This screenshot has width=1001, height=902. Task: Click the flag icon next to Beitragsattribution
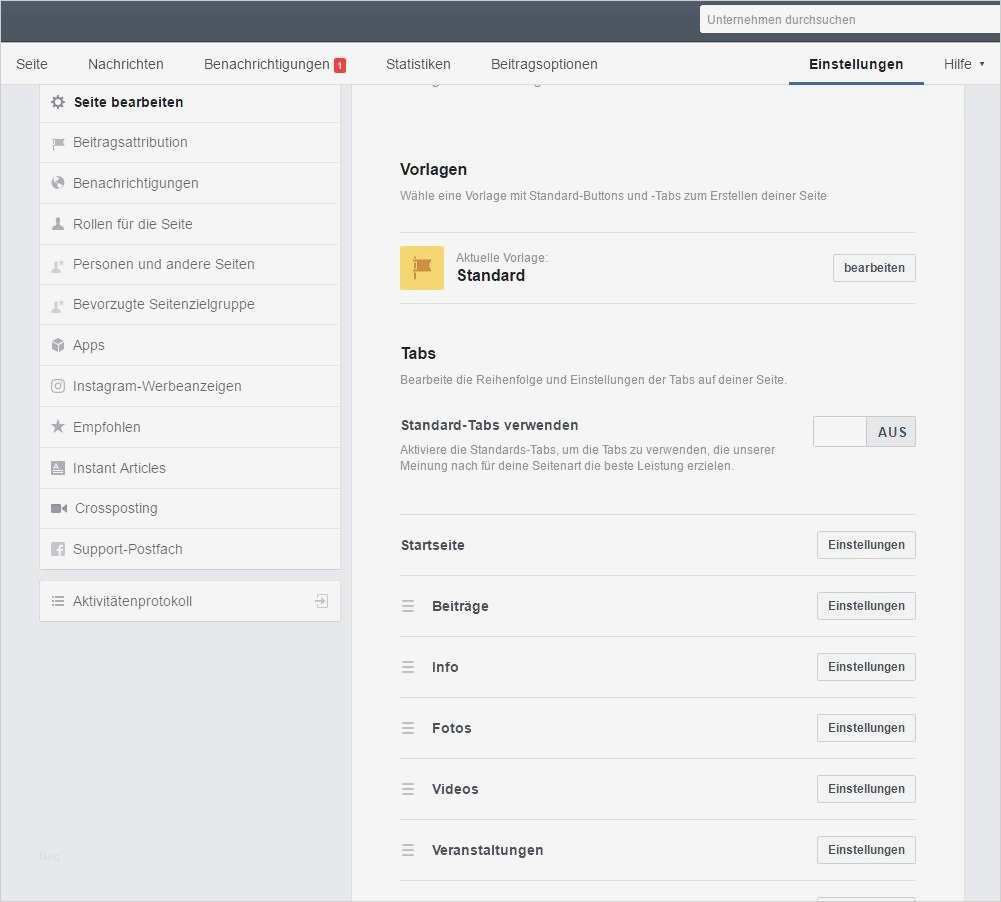coord(58,143)
